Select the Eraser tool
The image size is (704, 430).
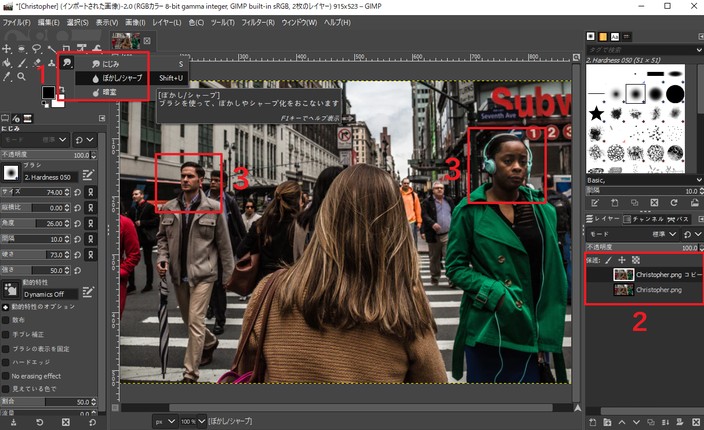tap(37, 63)
